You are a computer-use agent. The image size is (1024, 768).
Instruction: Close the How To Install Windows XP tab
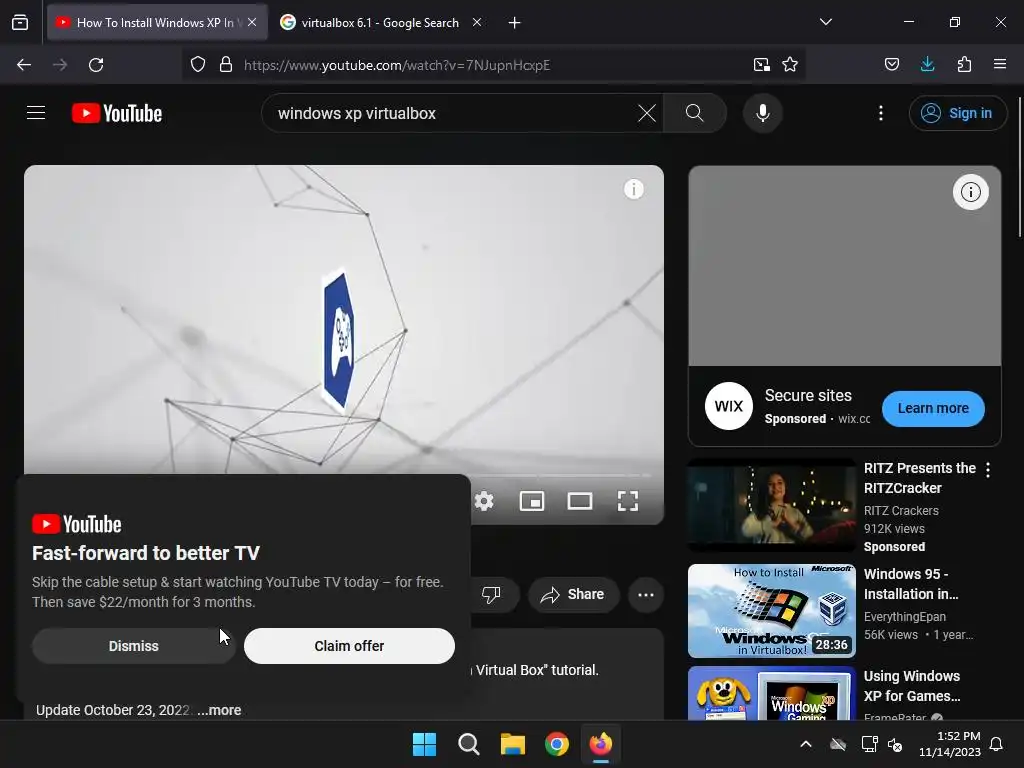[252, 22]
